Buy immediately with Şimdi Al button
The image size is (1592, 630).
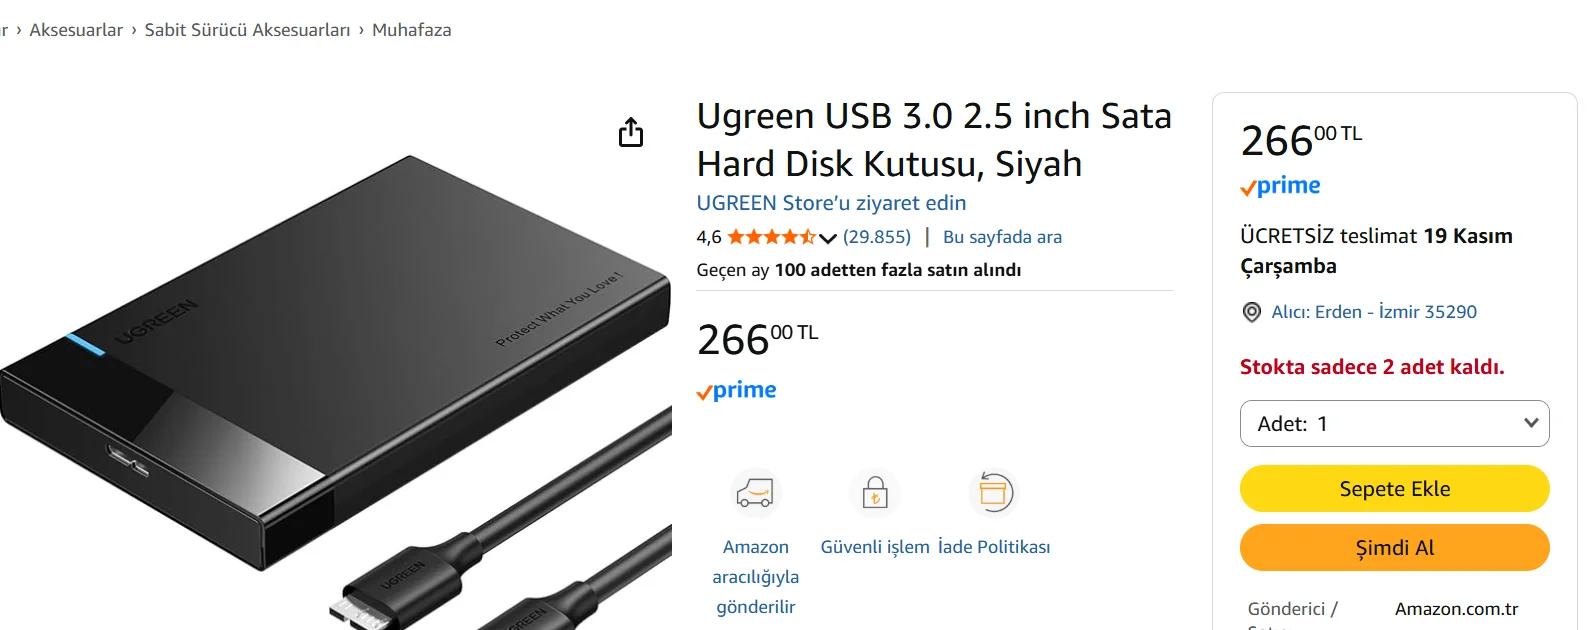pos(1395,548)
